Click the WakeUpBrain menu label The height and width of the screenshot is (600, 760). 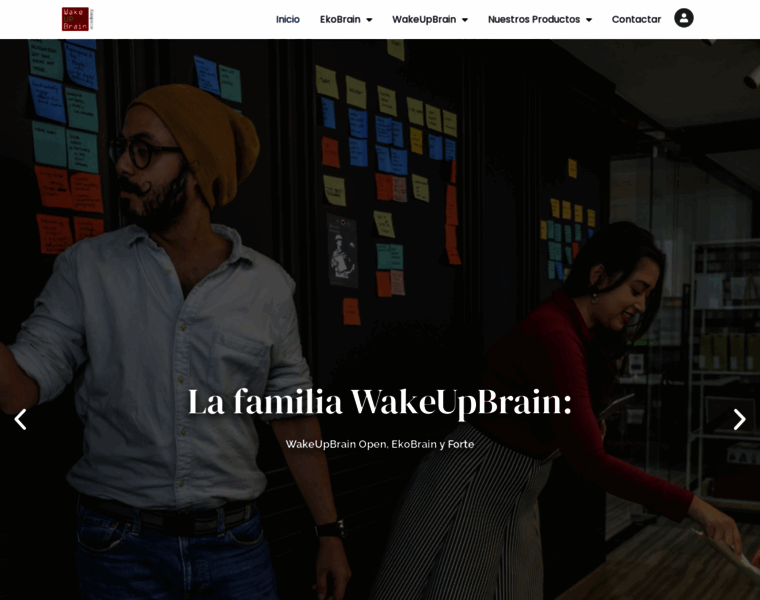(424, 19)
